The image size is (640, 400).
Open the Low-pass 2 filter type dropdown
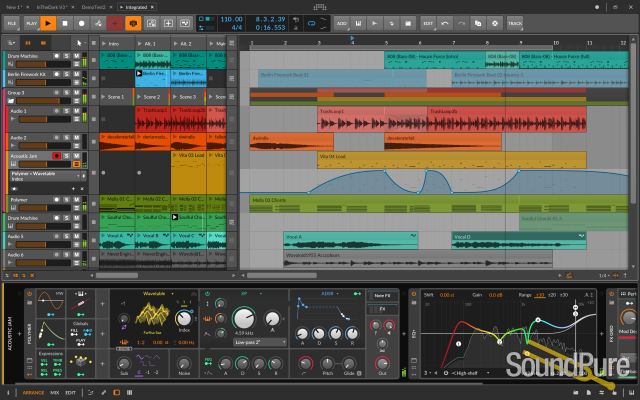coord(260,342)
